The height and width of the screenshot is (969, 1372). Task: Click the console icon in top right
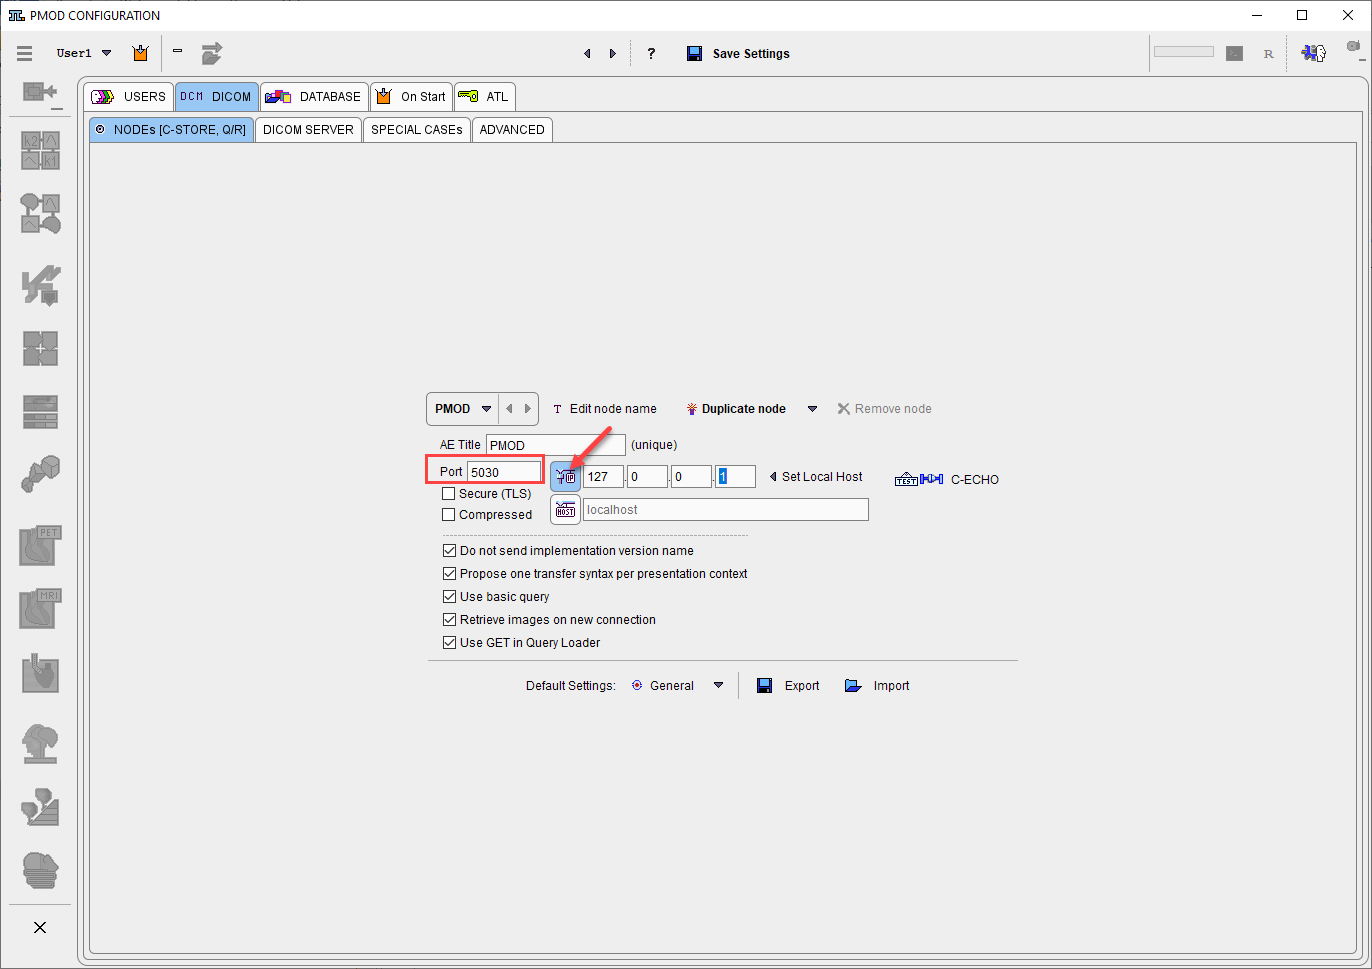click(1235, 53)
